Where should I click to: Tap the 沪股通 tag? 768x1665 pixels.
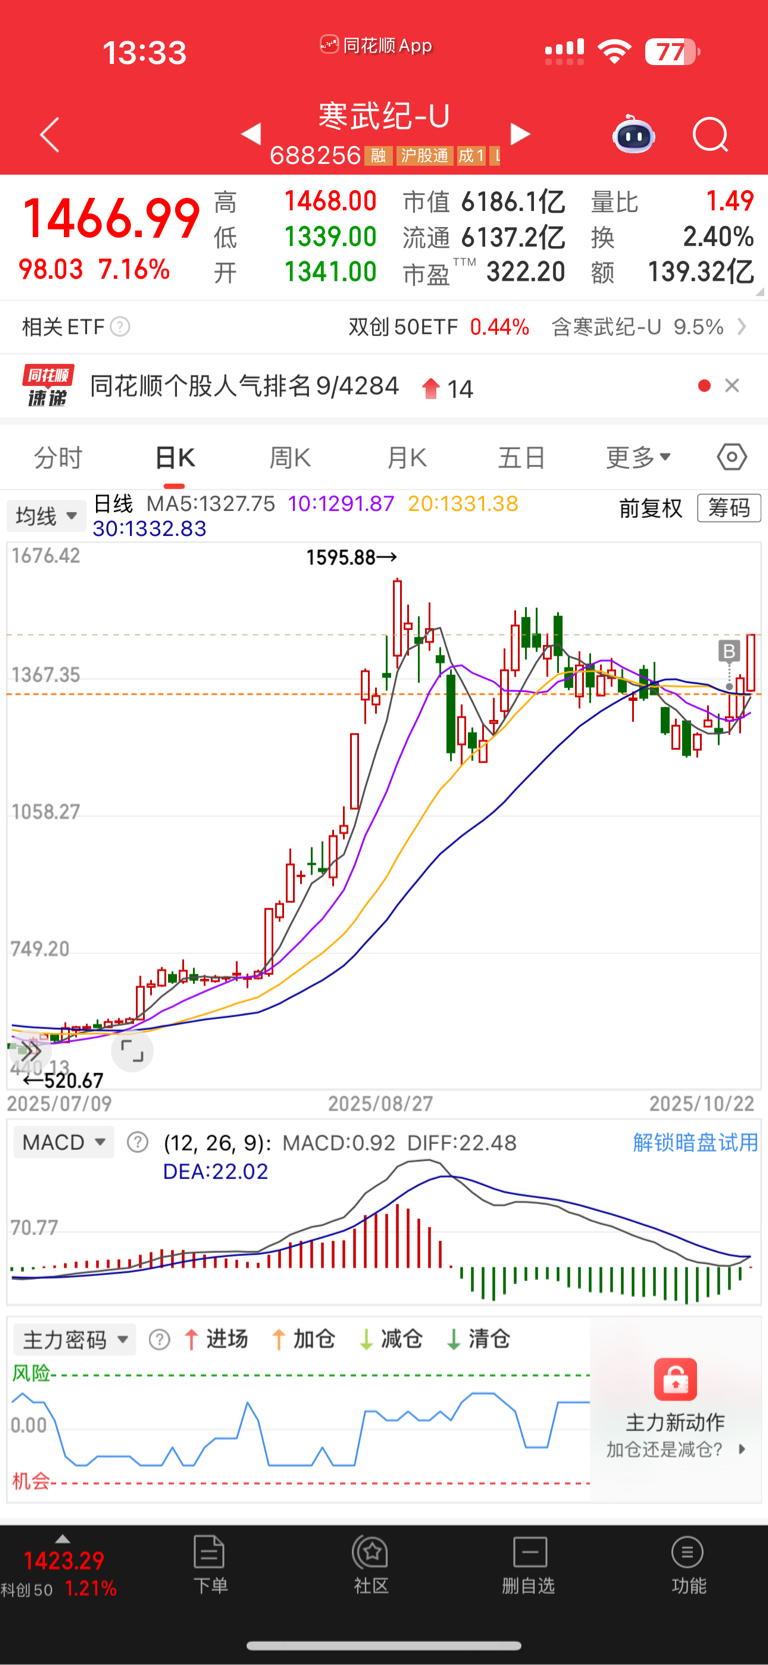coord(424,156)
